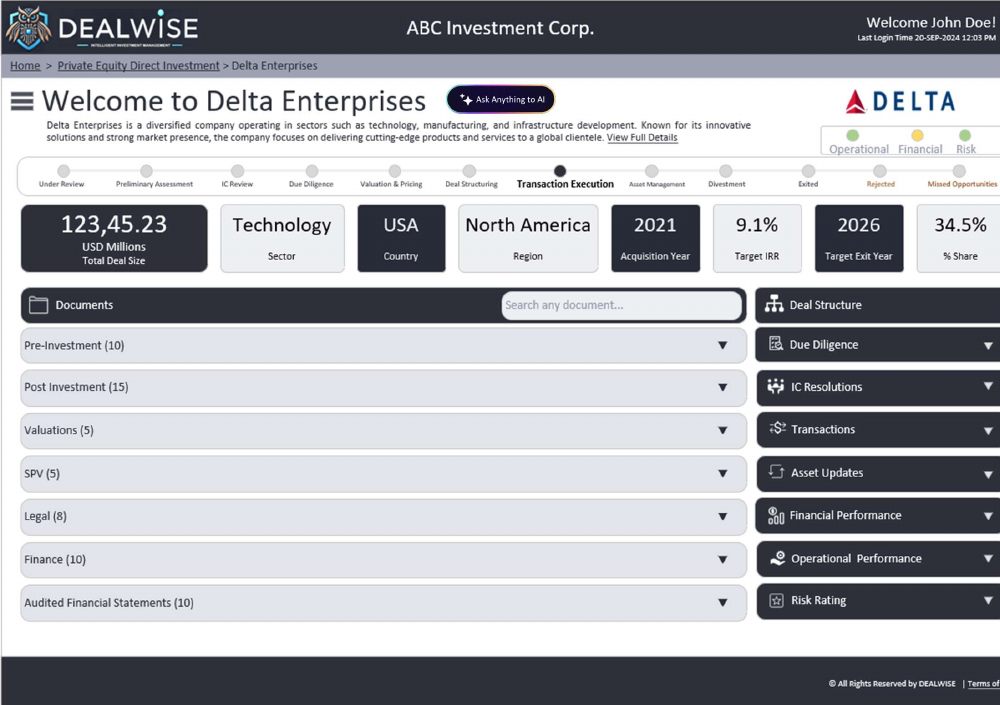Screen dimensions: 1000x705
Task: Click the Delta company logo
Action: pos(900,101)
